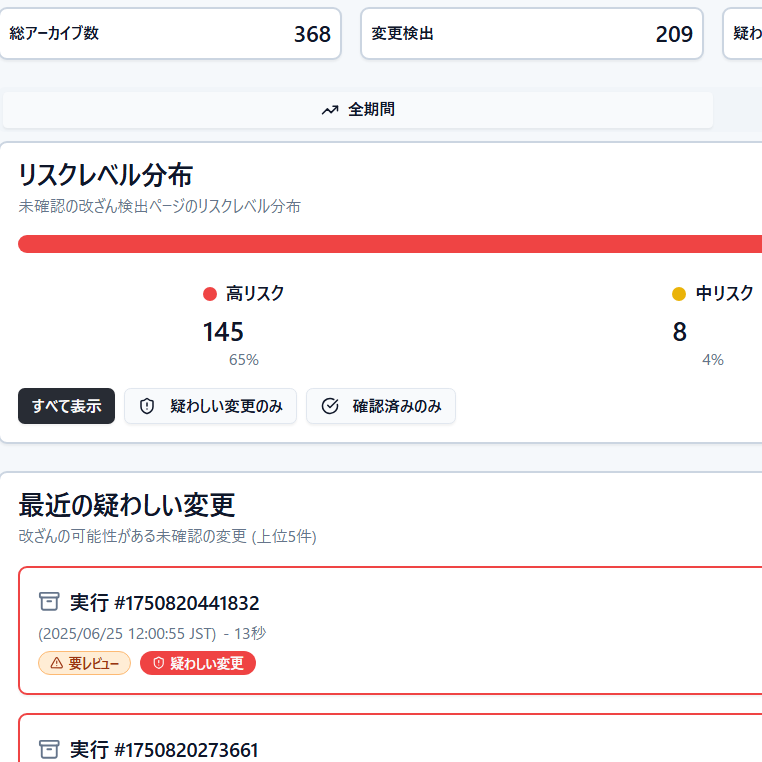Click the red risk distribution bar
Image resolution: width=762 pixels, height=762 pixels.
pyautogui.click(x=390, y=244)
